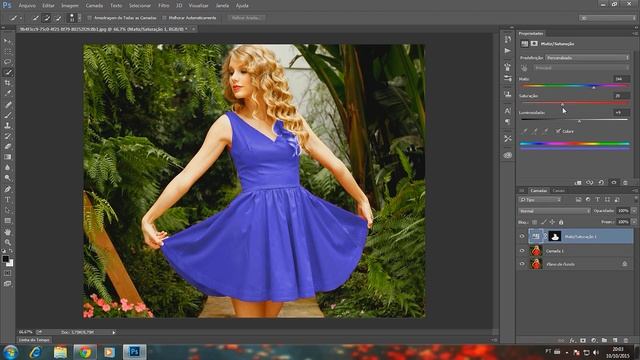The image size is (640, 360).
Task: Toggle the Colorir checkbox
Action: tap(558, 131)
